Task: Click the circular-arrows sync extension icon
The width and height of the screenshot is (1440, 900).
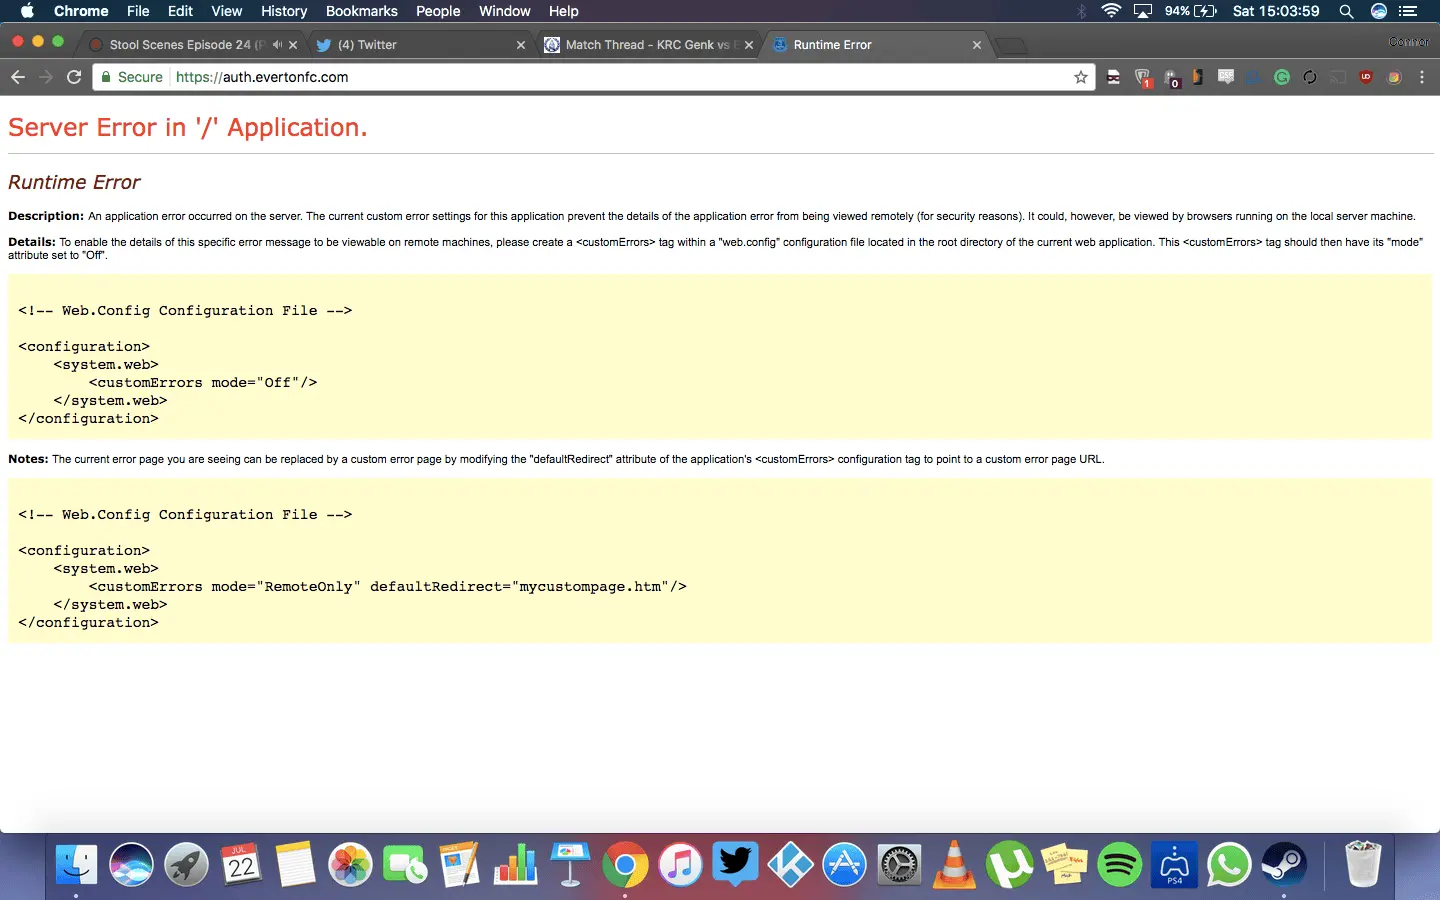Action: pos(1310,77)
